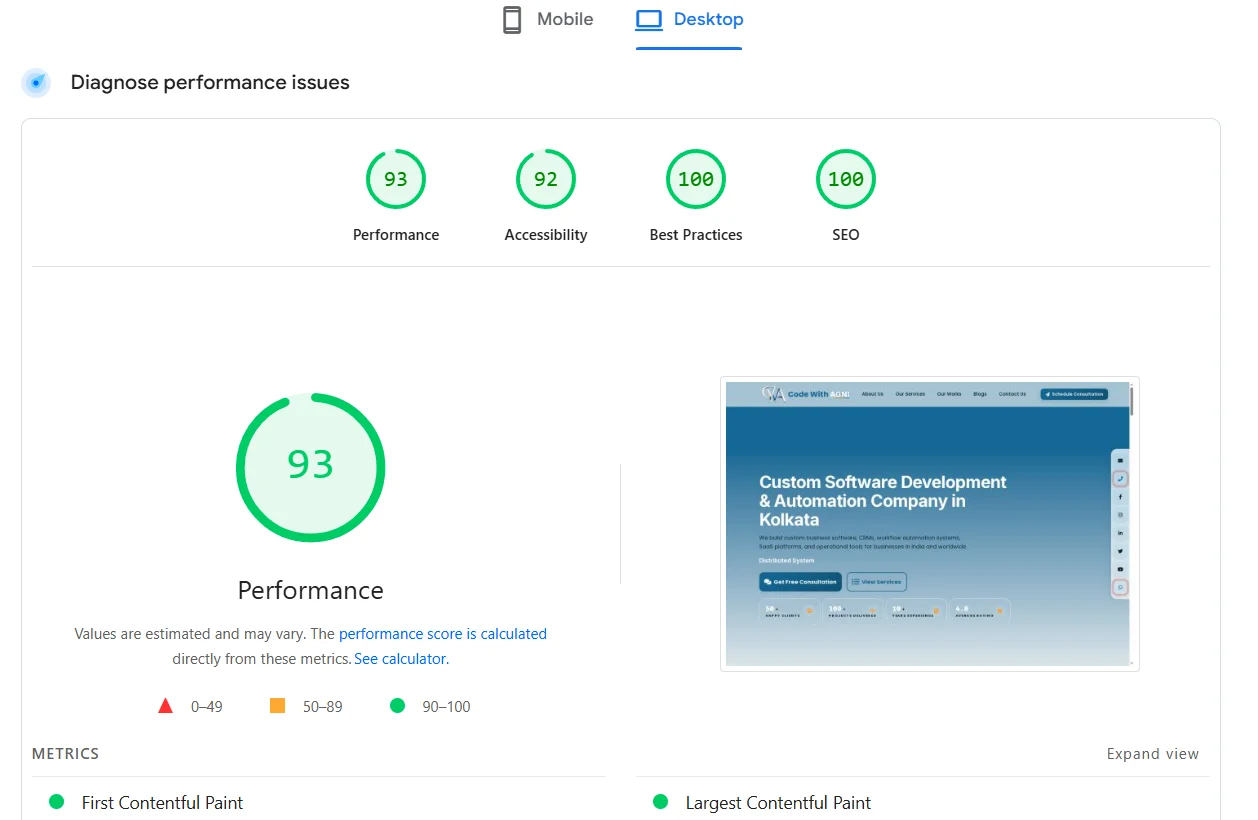Click the desktop monitor icon
Screen dimensions: 1258x820
(x=649, y=20)
